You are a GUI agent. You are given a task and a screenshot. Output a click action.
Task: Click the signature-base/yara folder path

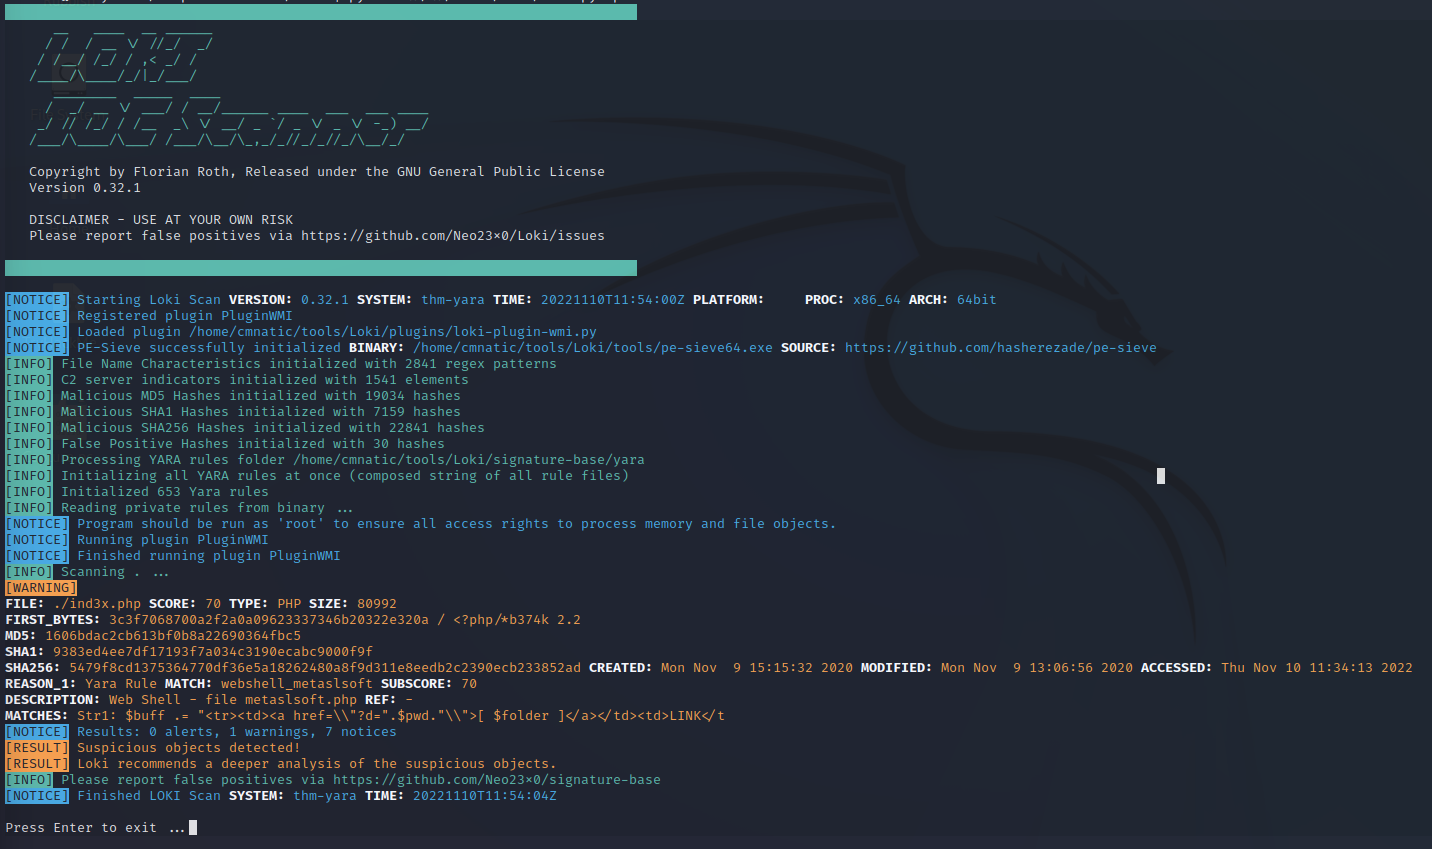pos(468,460)
